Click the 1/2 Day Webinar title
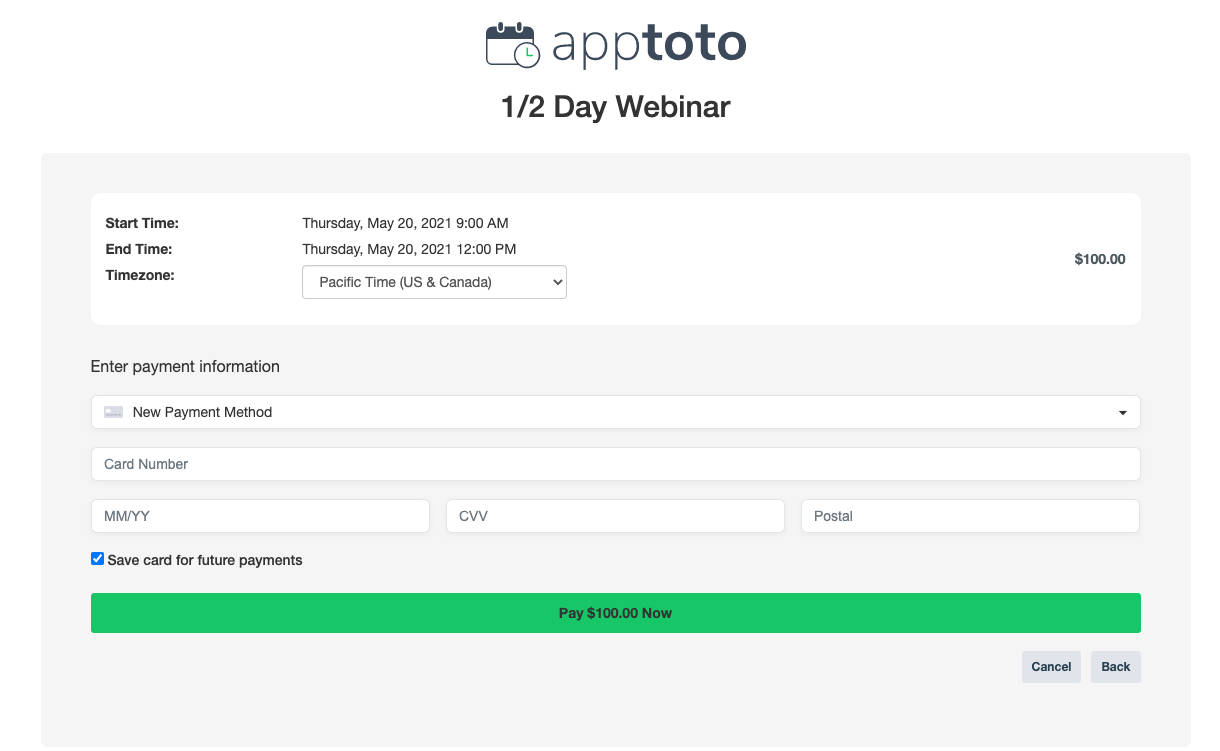The width and height of the screenshot is (1220, 751). [615, 107]
